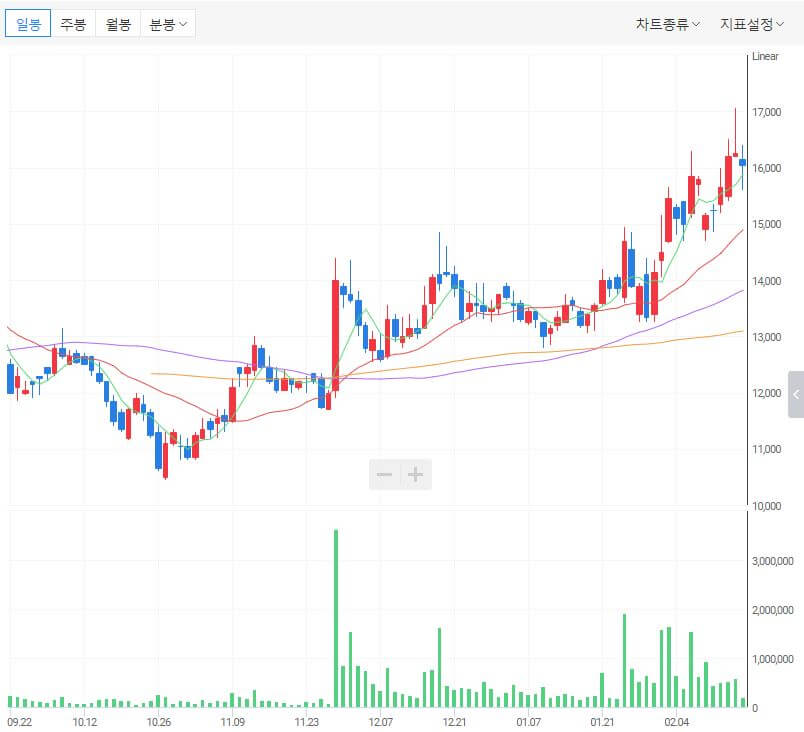Click the 16,000 price axis label
This screenshot has width=804, height=732.
click(x=767, y=168)
